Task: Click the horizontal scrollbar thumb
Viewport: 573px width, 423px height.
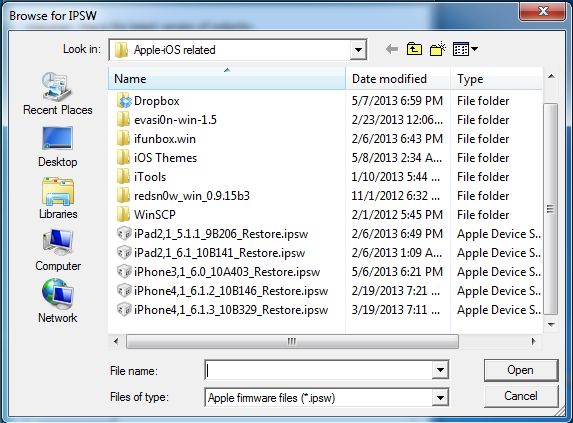Action: (292, 342)
